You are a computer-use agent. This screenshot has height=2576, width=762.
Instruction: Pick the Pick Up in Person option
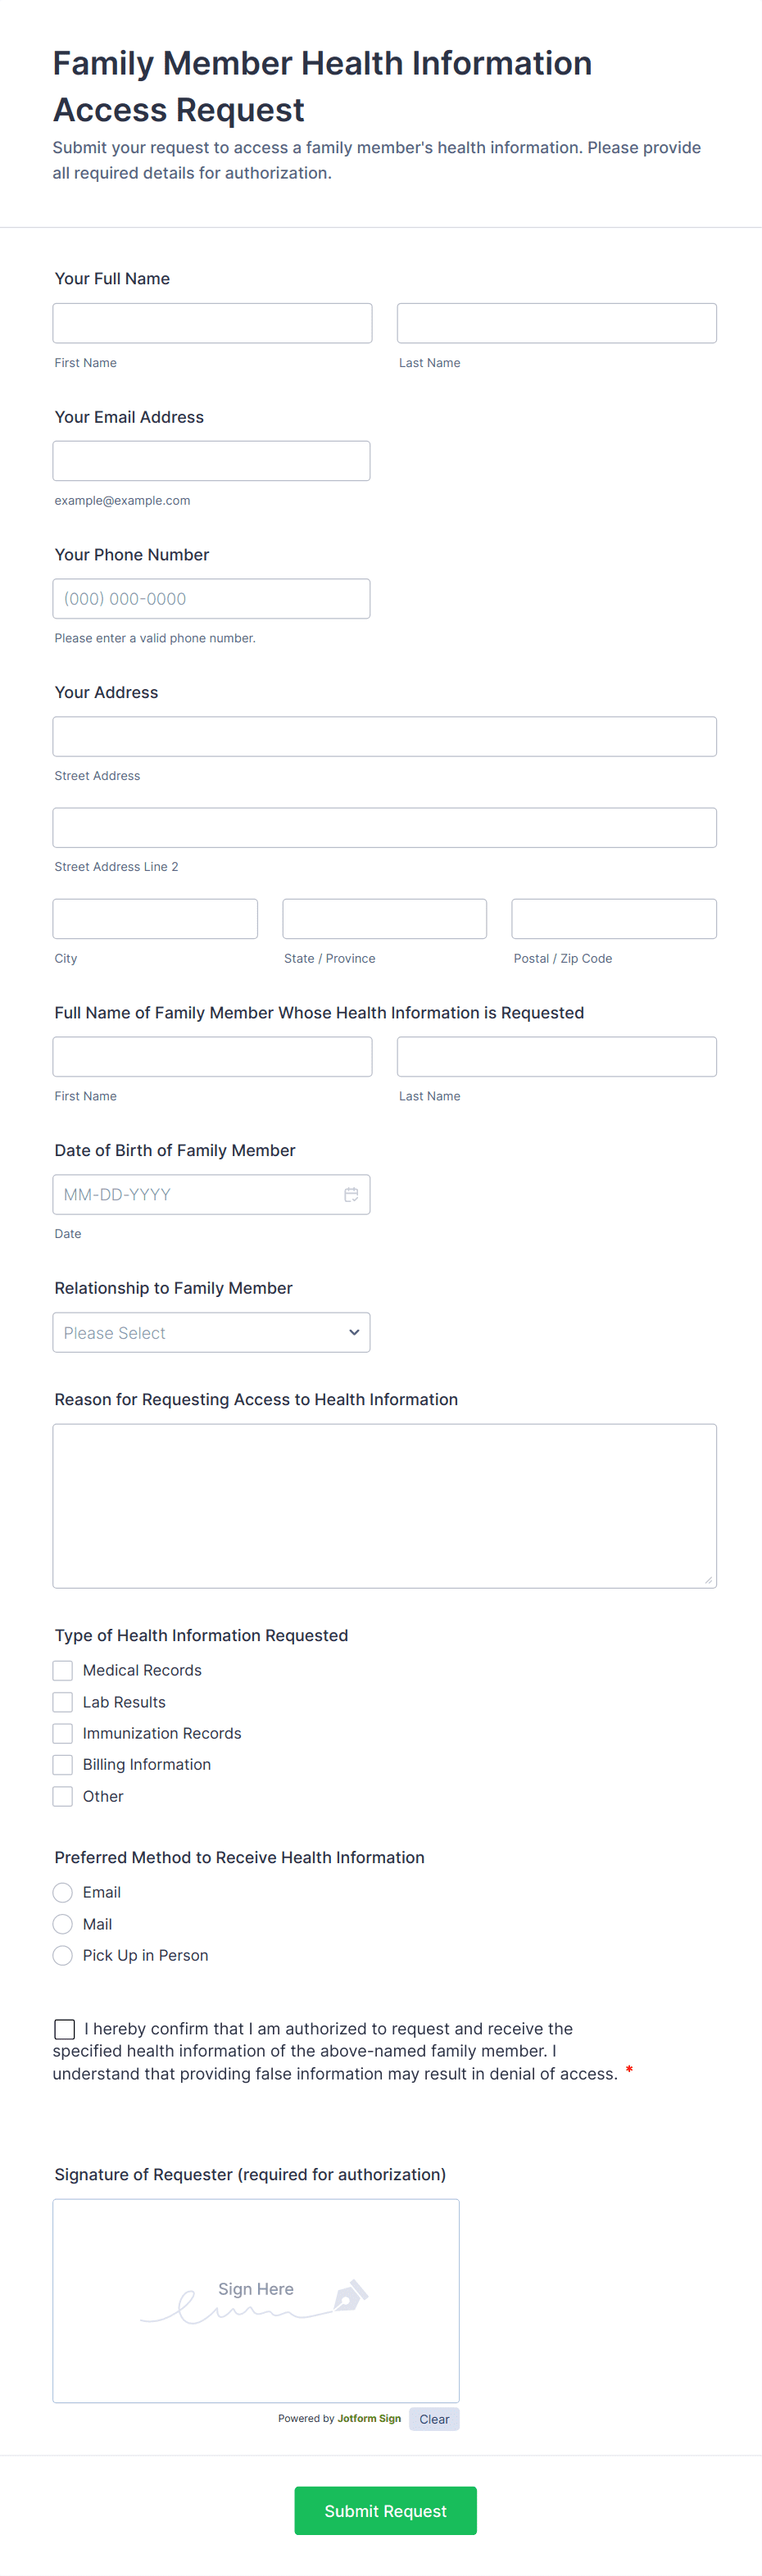[x=63, y=1955]
